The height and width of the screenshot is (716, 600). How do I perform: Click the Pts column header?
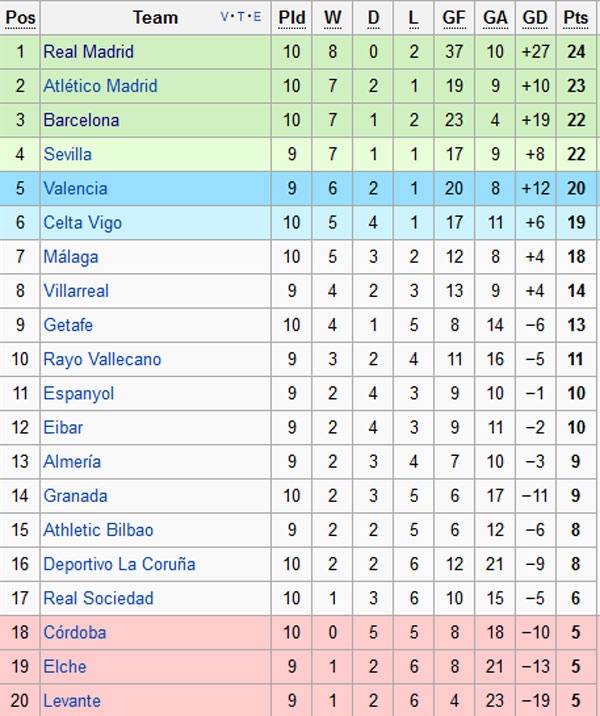576,17
